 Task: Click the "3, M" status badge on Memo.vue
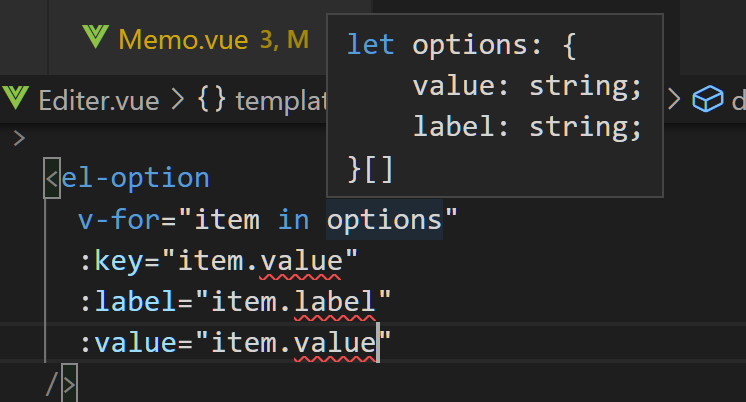click(284, 39)
